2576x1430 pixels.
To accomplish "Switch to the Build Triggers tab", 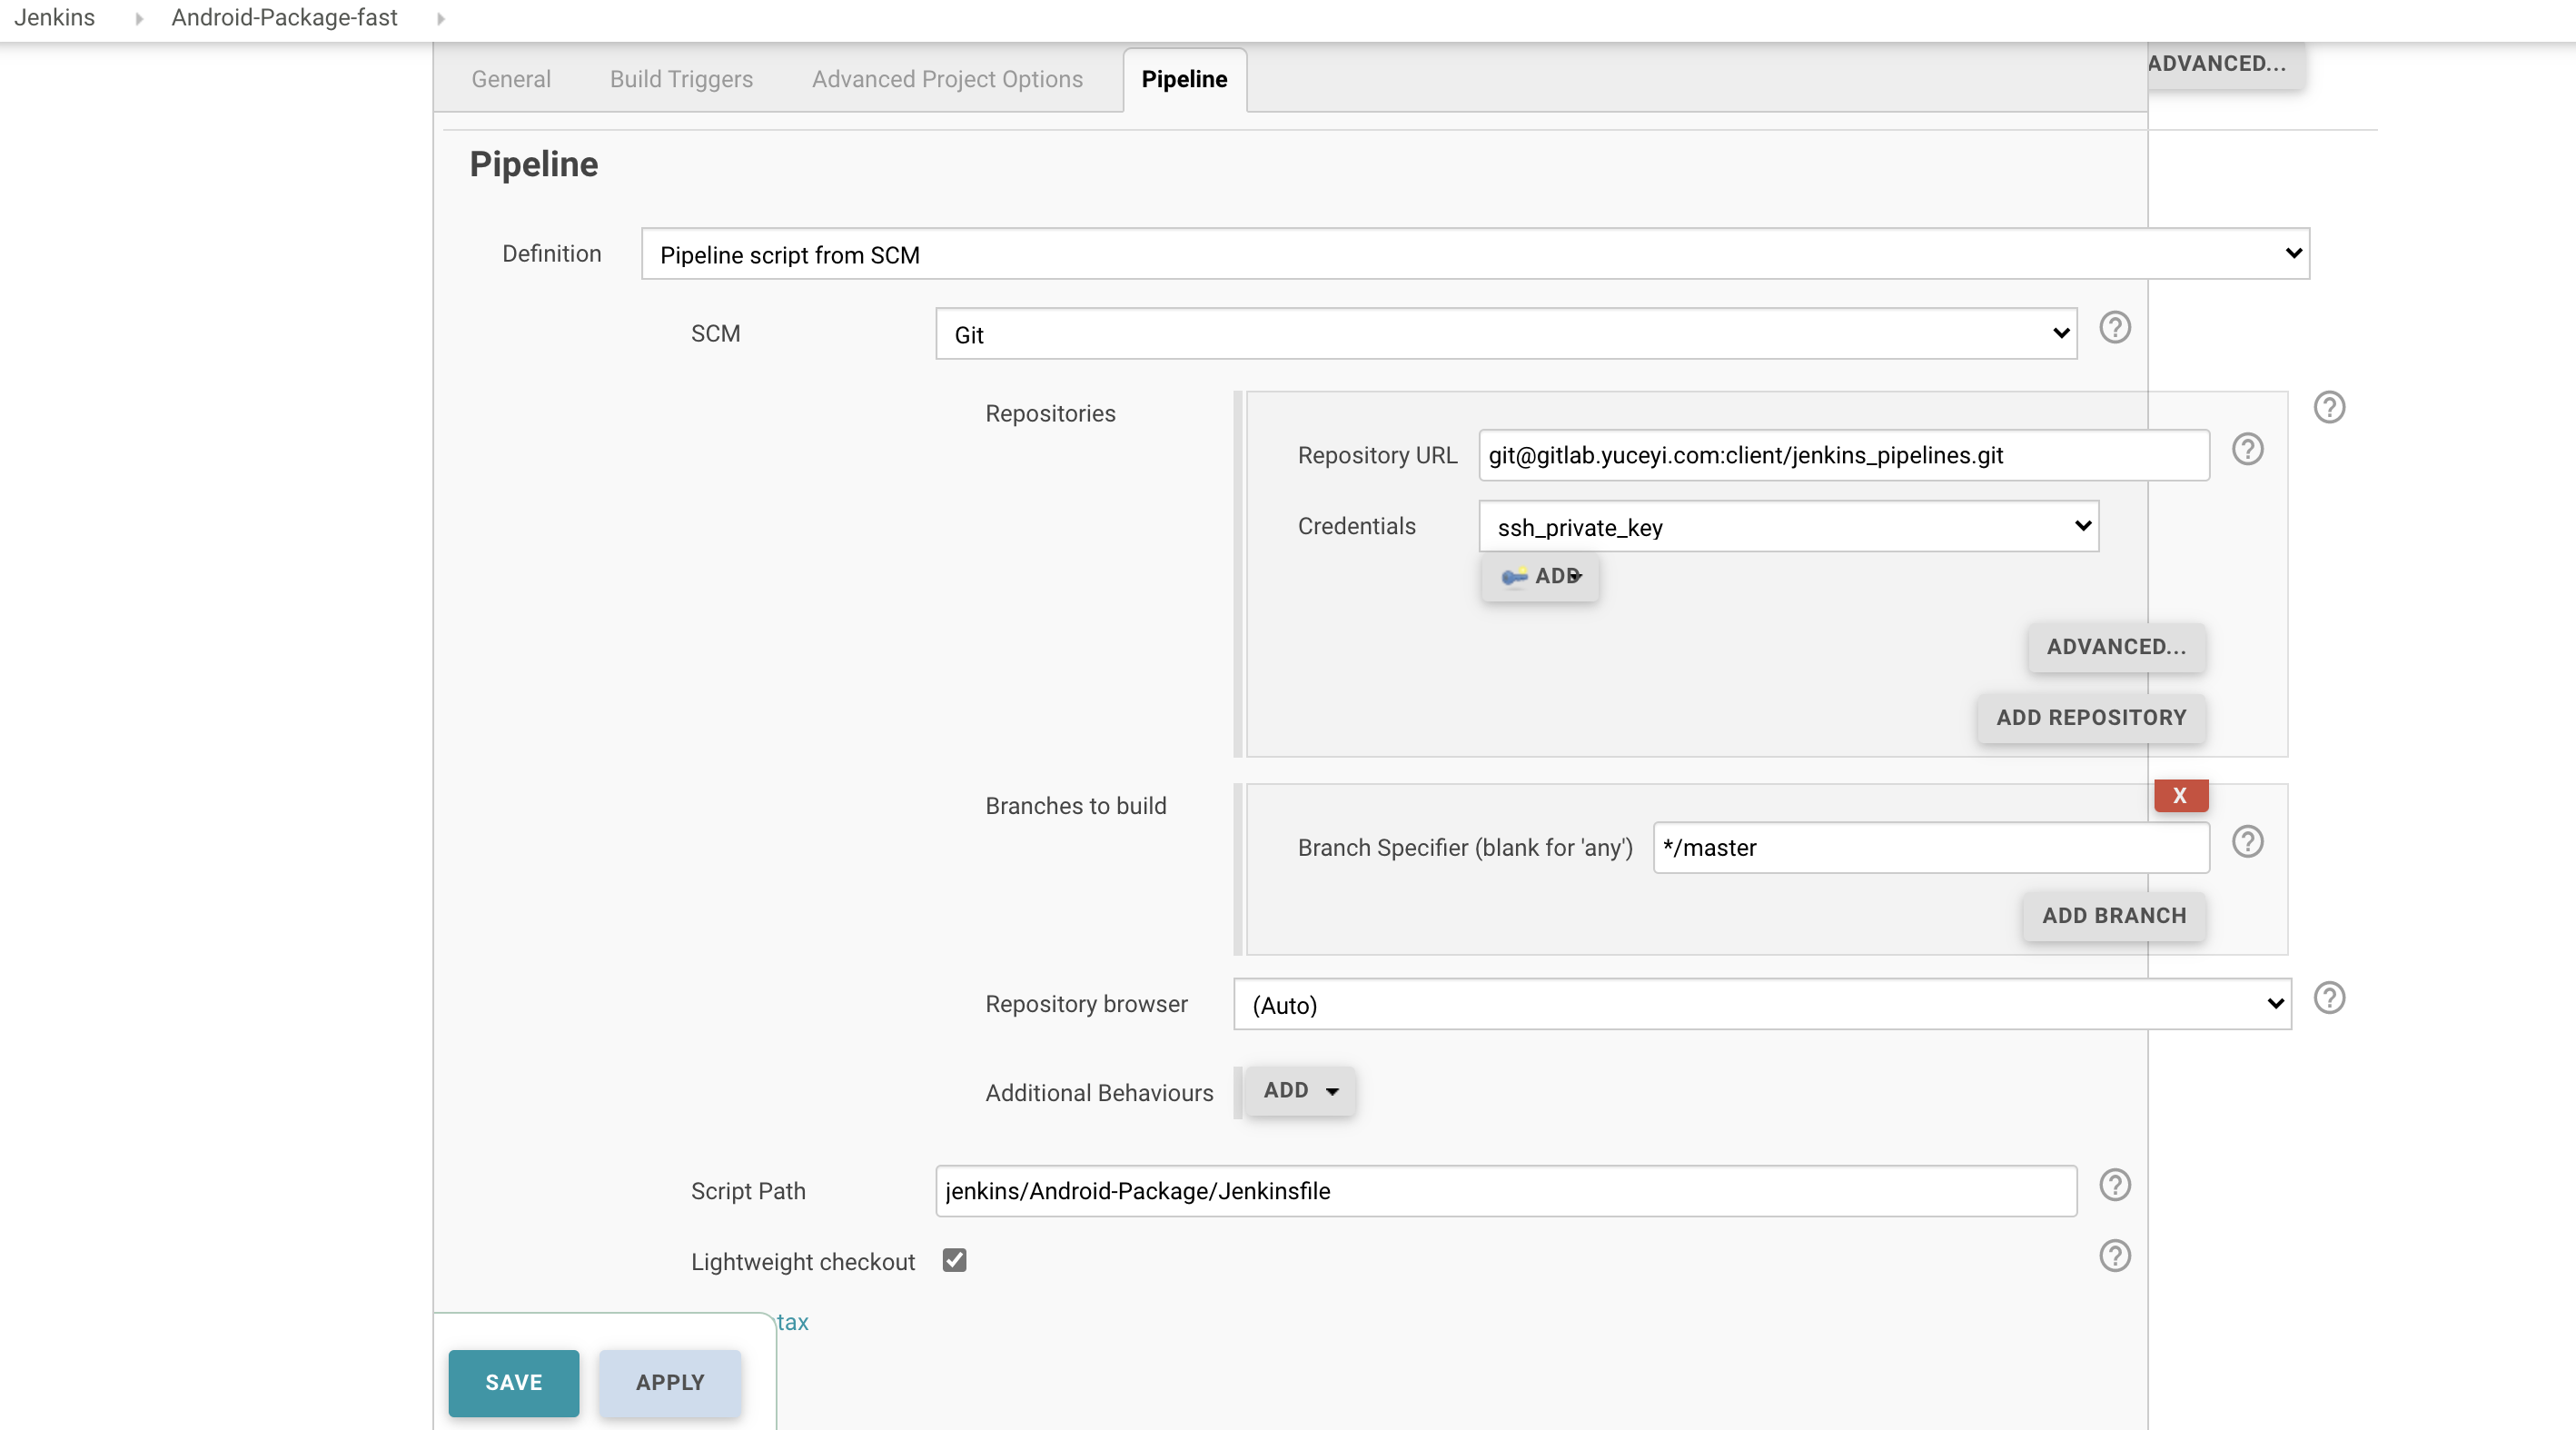I will pos(681,79).
